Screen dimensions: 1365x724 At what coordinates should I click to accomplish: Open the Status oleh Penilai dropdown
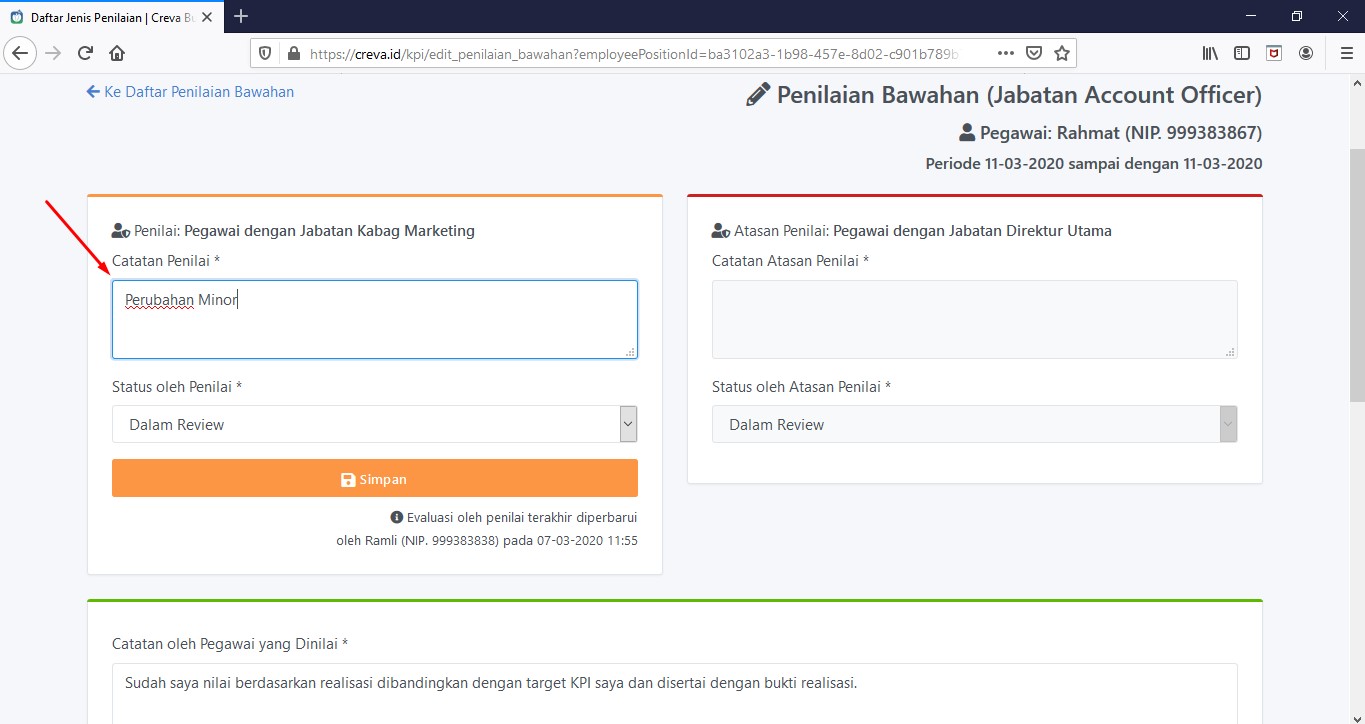pyautogui.click(x=375, y=424)
